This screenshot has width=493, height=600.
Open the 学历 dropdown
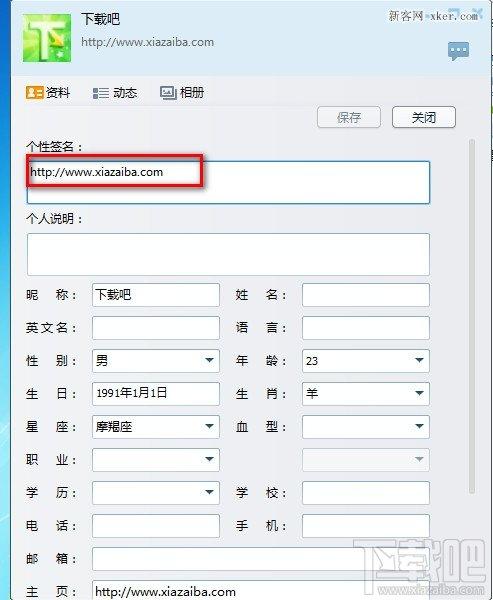(156, 492)
